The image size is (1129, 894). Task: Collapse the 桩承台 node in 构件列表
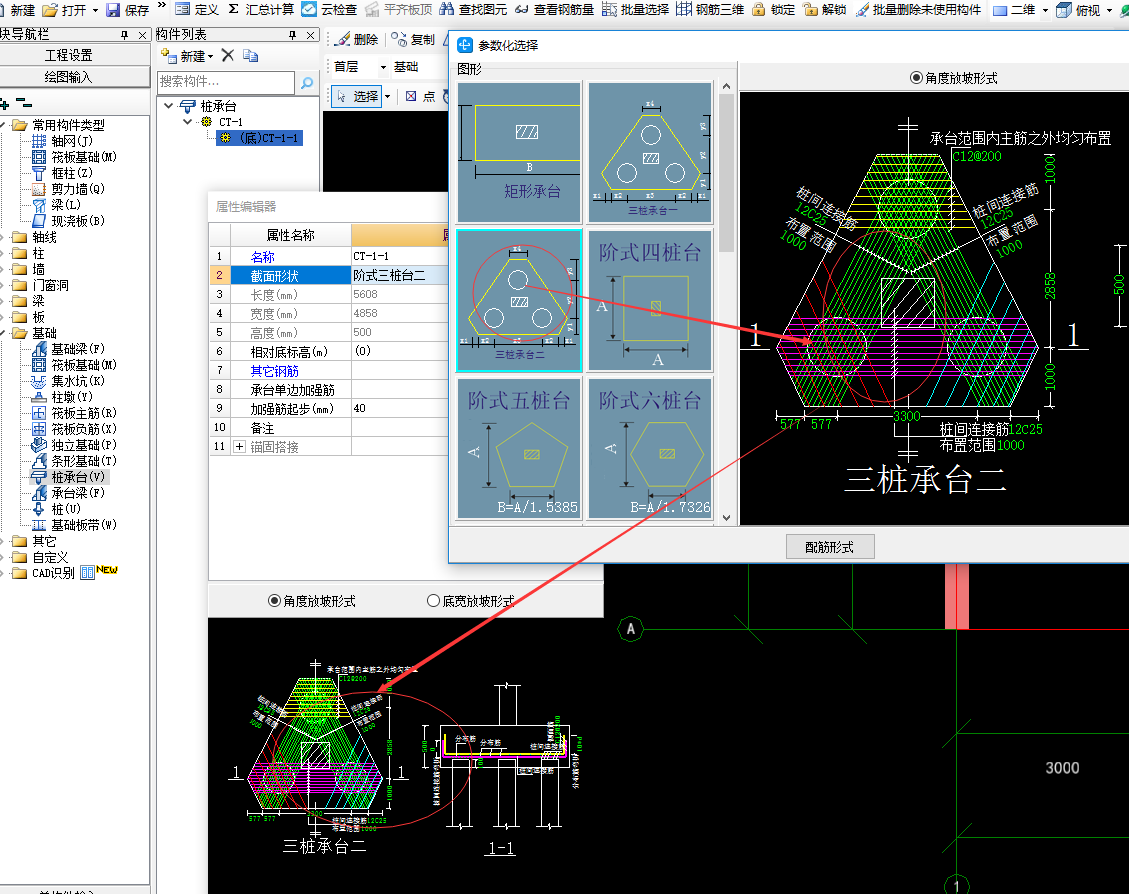point(168,106)
